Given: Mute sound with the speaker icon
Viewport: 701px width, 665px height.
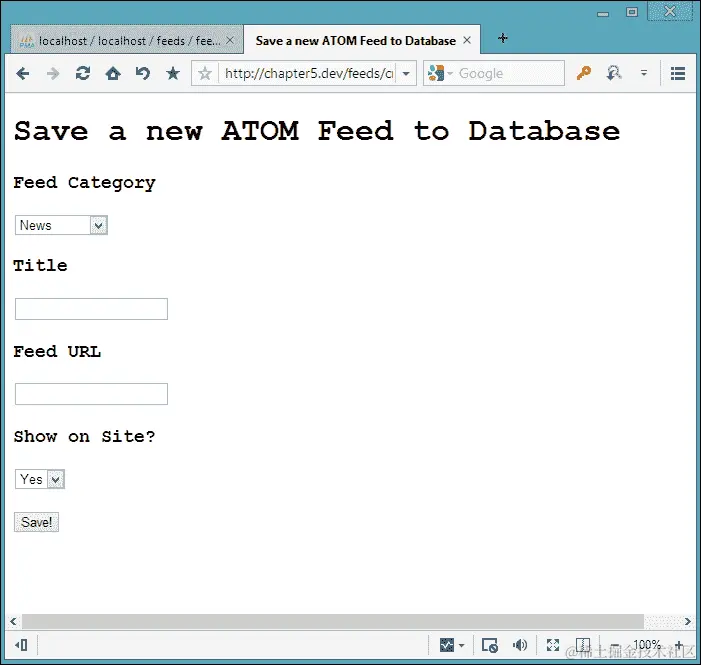Looking at the screenshot, I should tap(520, 645).
